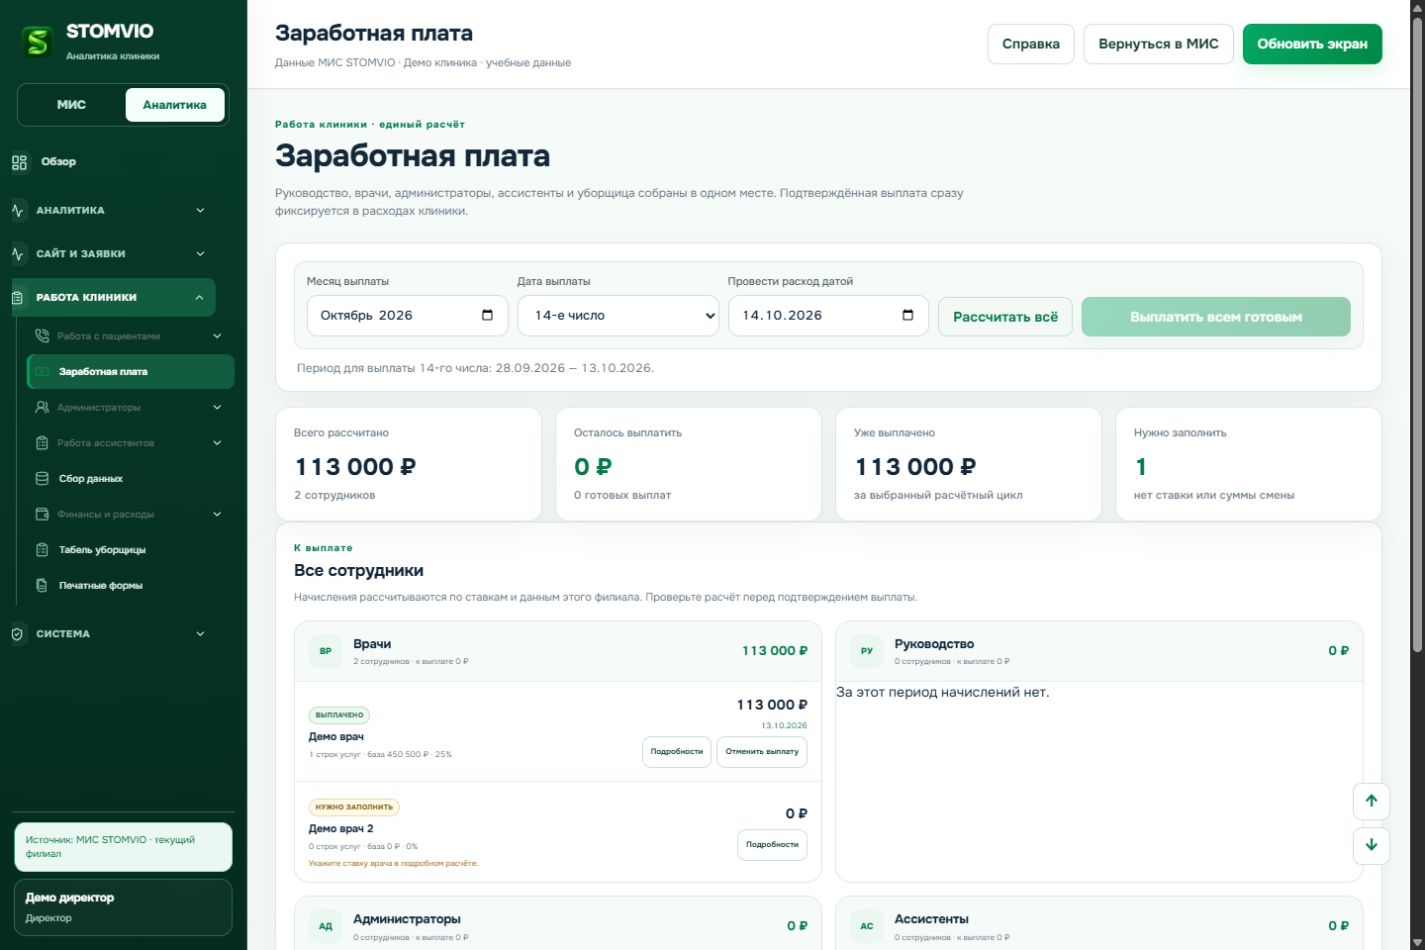Image resolution: width=1425 pixels, height=950 pixels.
Task: Expand Работа с пациентами chevron
Action: point(217,336)
